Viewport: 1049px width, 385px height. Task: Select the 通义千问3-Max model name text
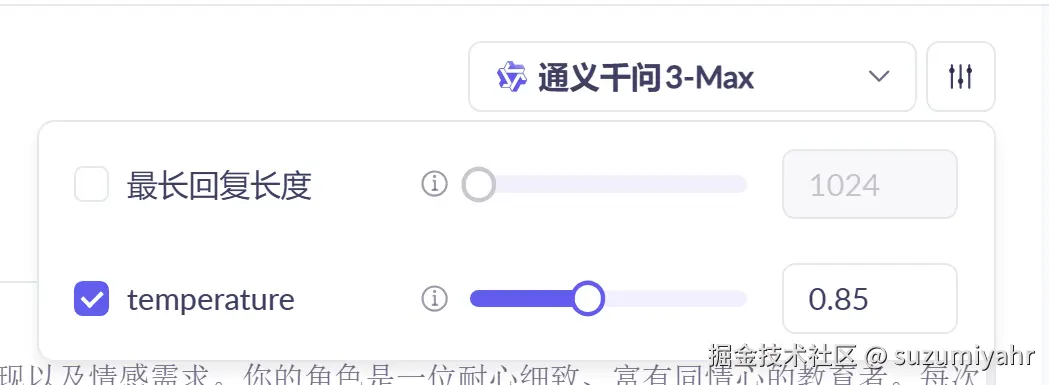click(x=646, y=78)
